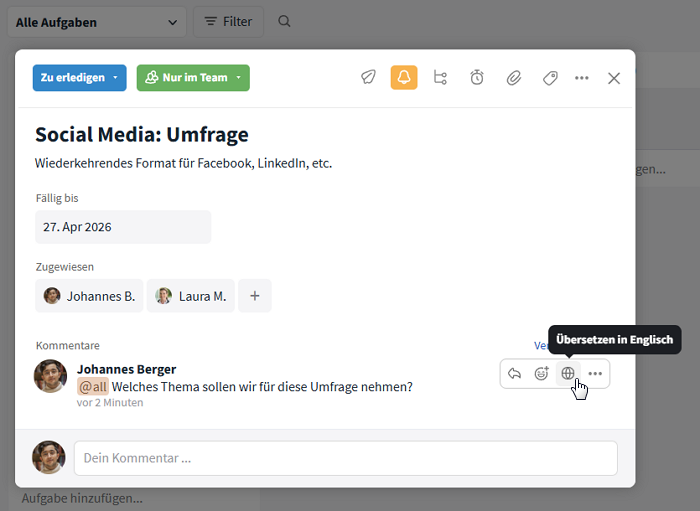700x511 pixels.
Task: Start the time tracking stopwatch icon
Action: 477,78
